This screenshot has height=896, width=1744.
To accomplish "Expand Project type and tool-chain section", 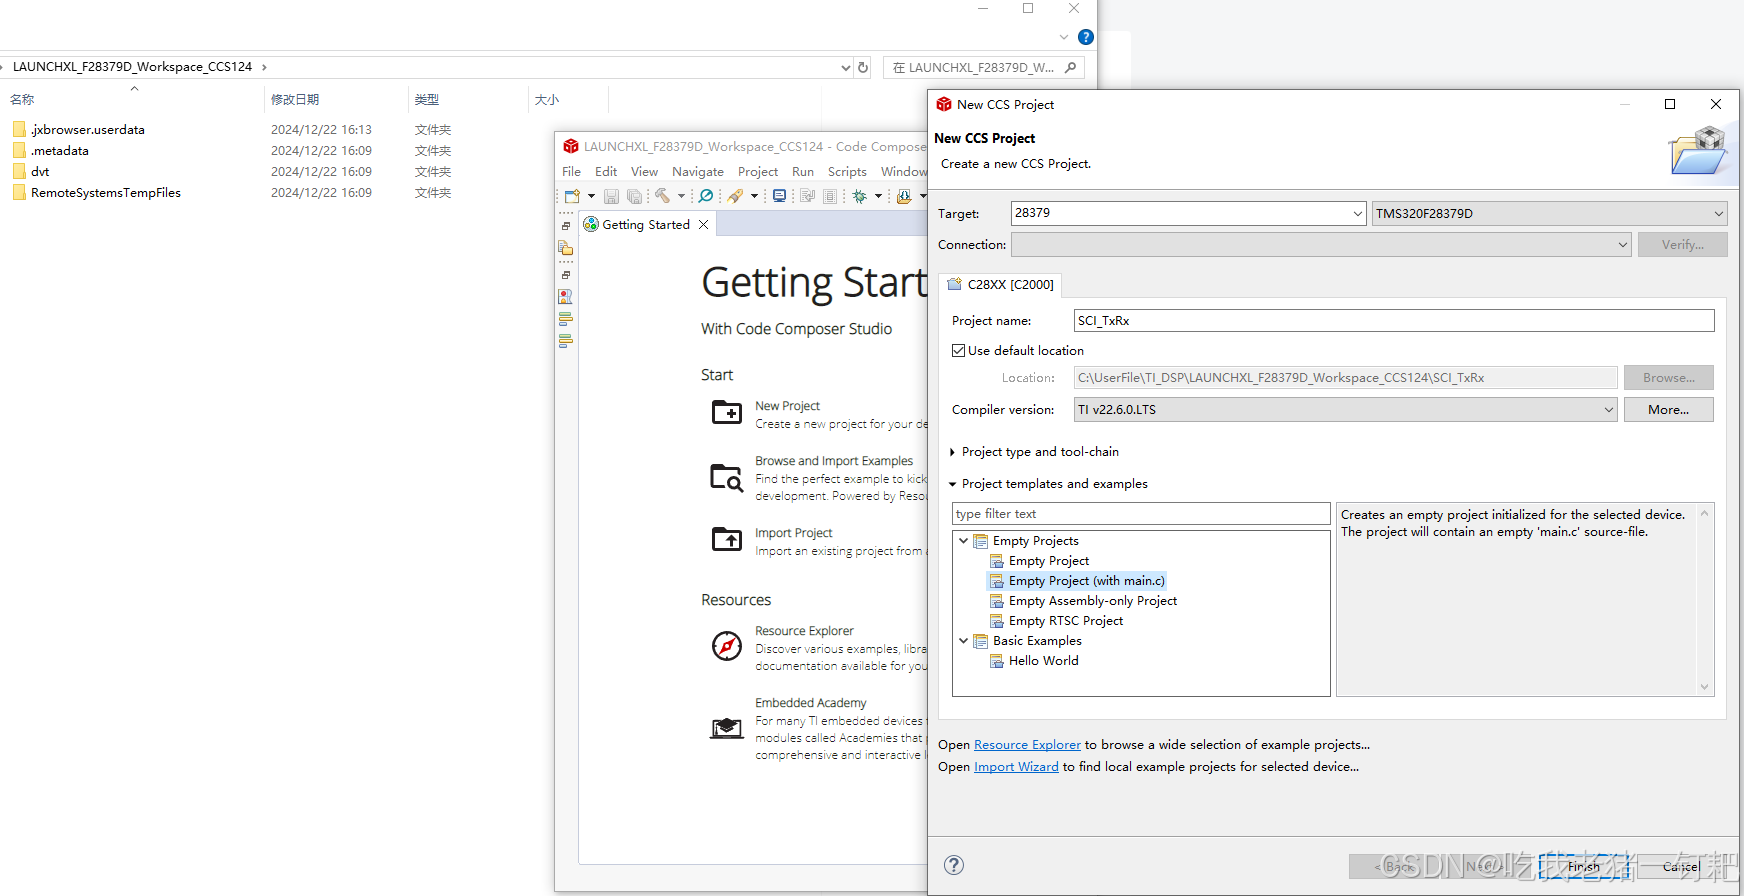I will (952, 452).
